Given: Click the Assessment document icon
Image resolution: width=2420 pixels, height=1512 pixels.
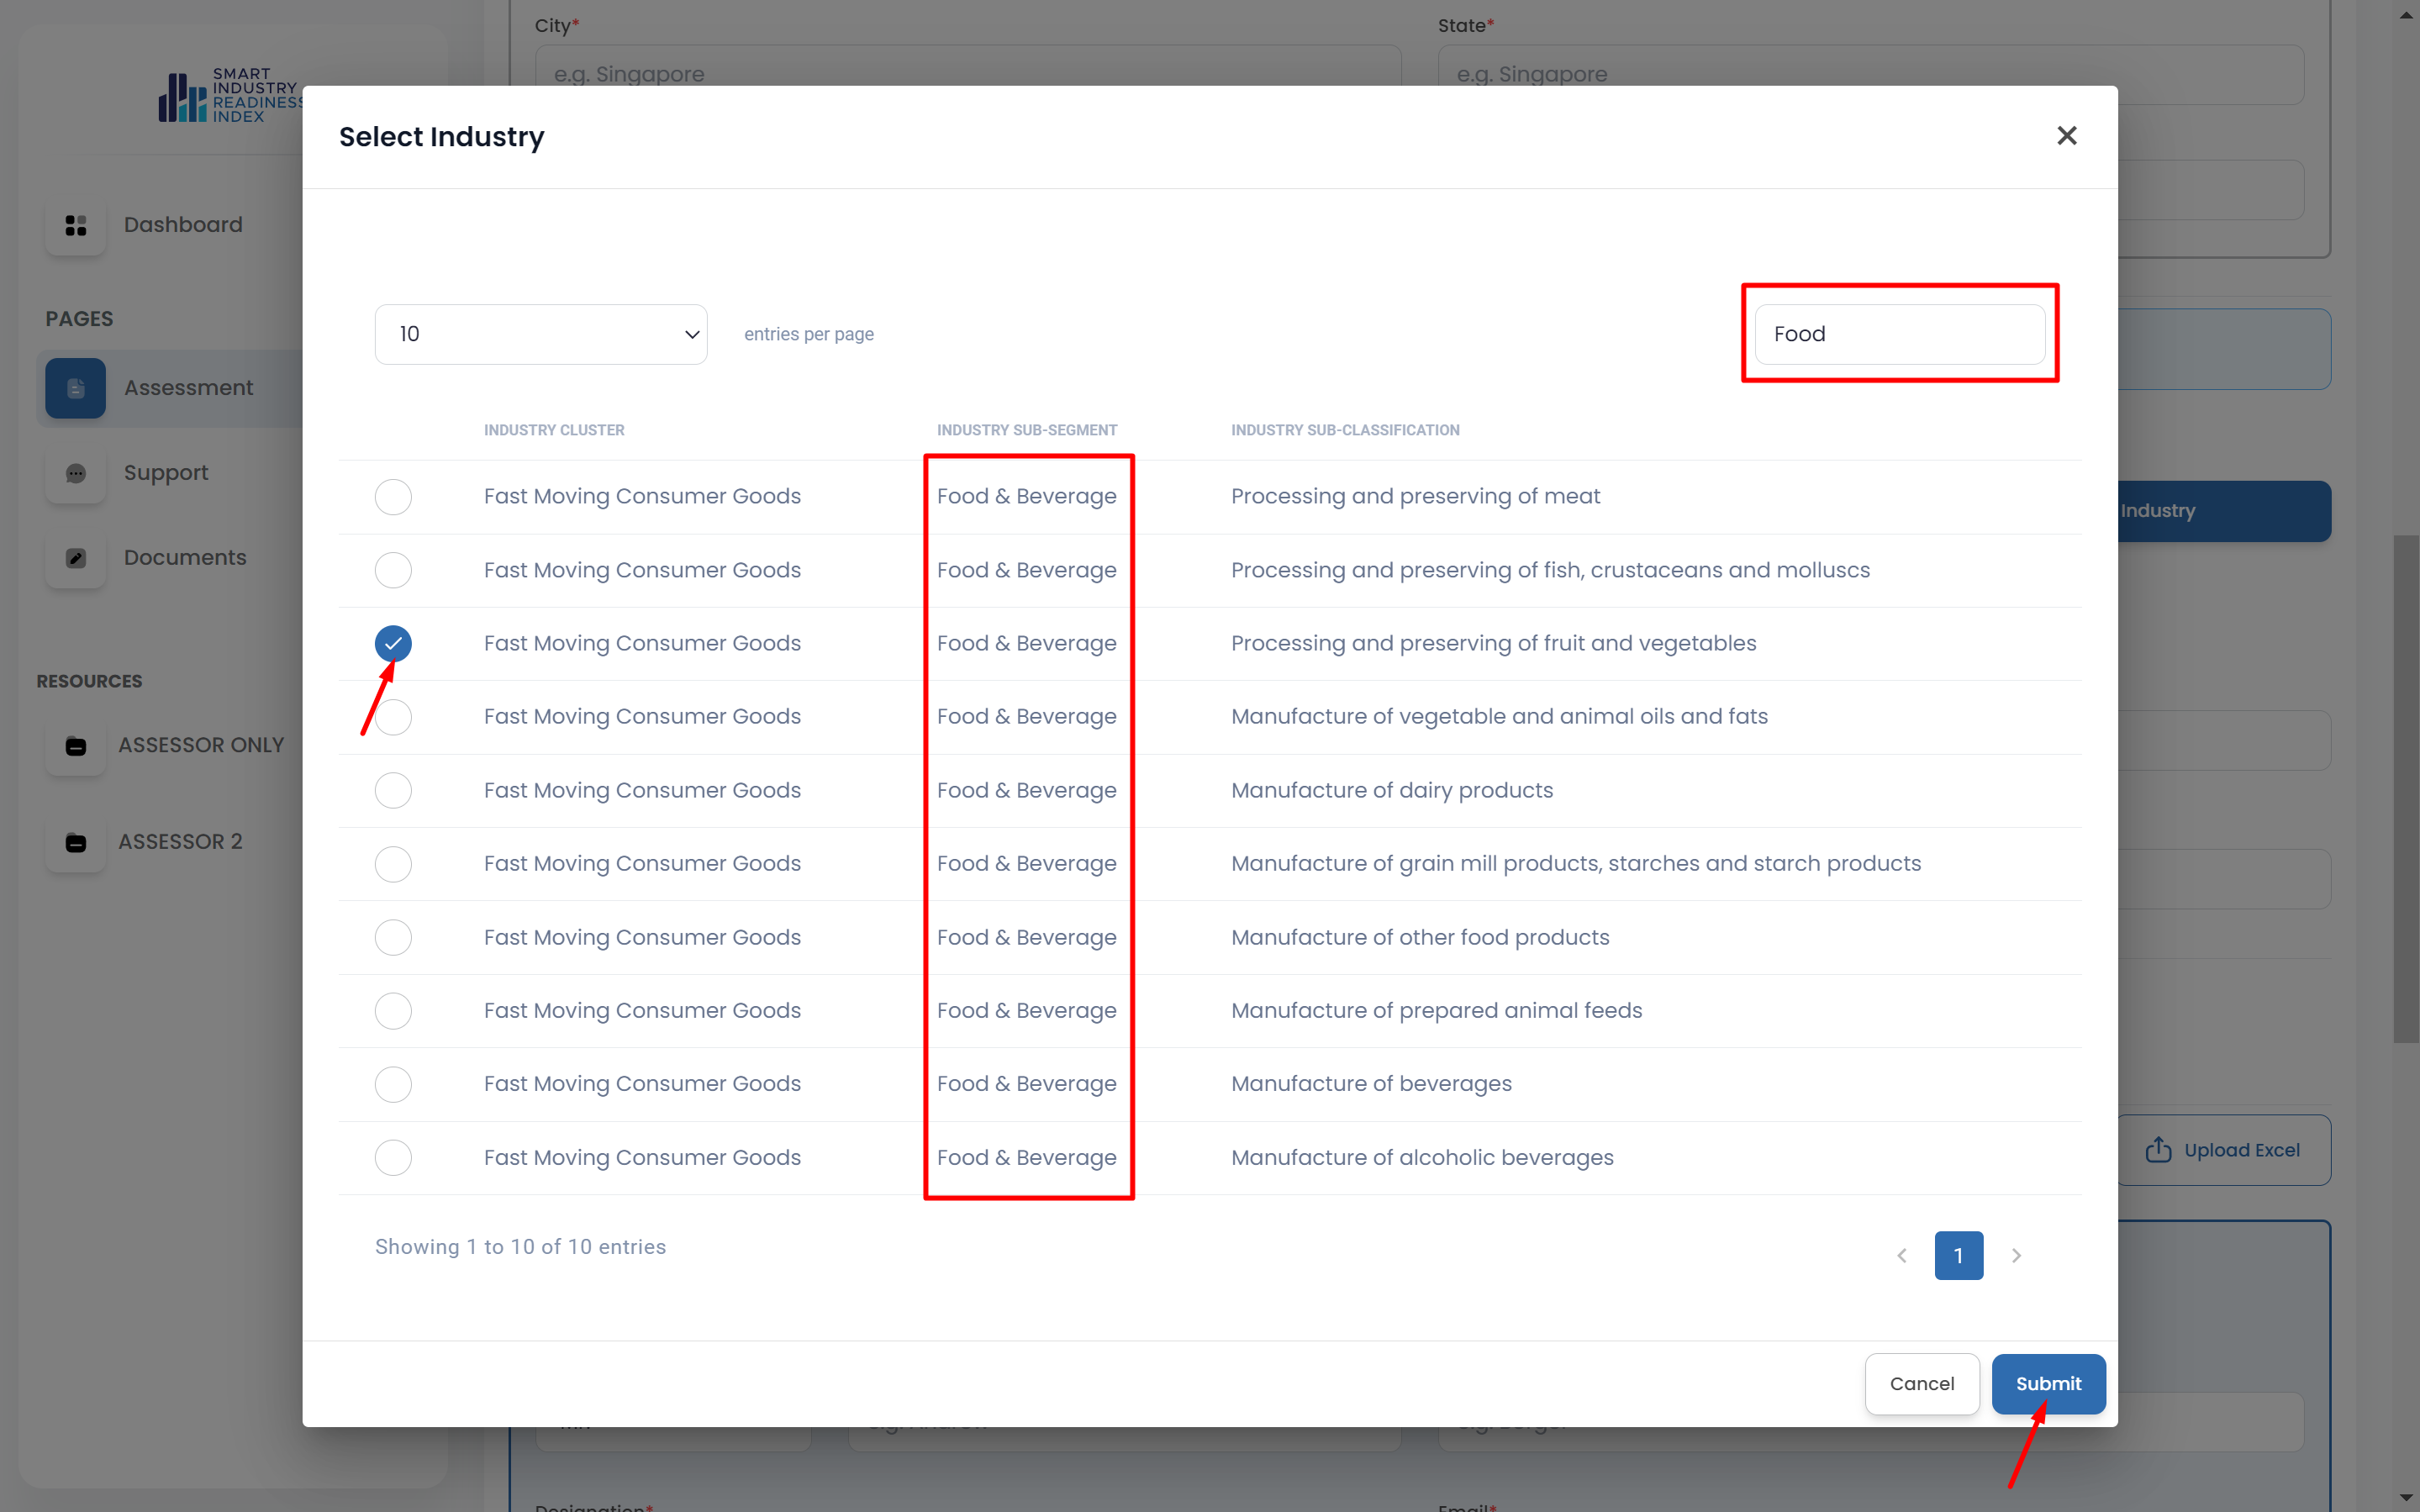Looking at the screenshot, I should (x=76, y=388).
